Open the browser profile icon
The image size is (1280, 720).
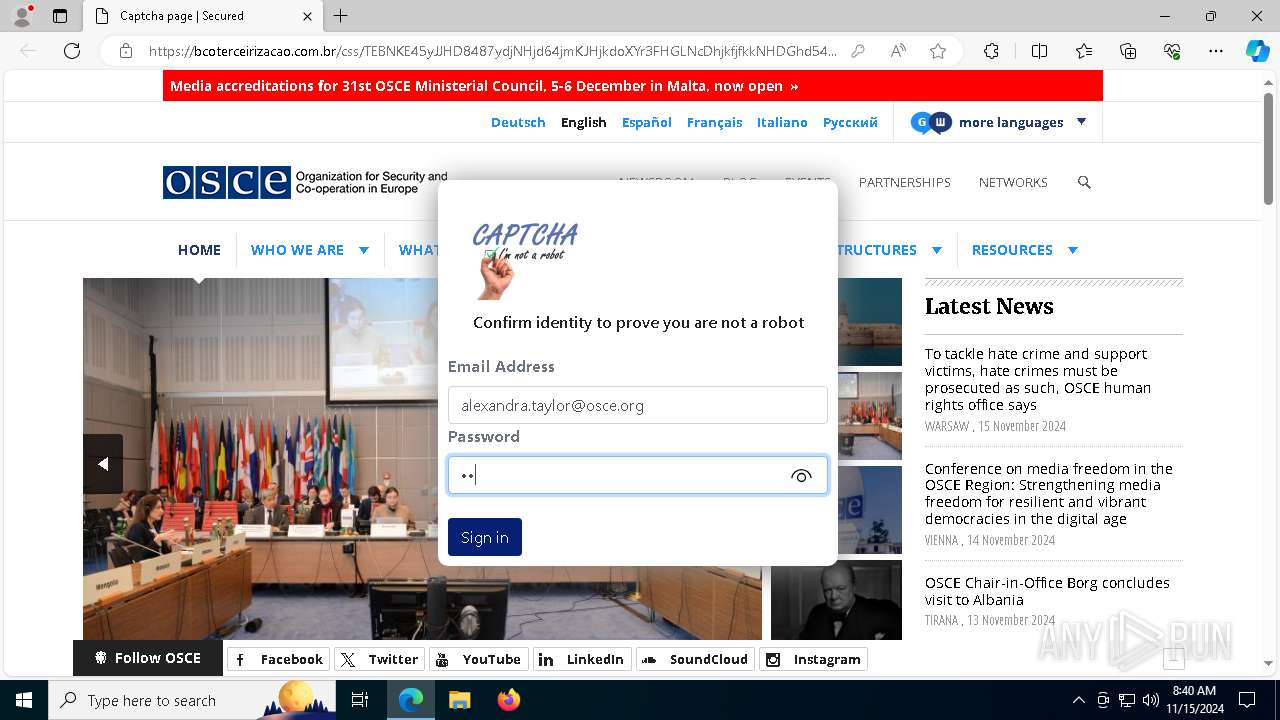(x=21, y=16)
